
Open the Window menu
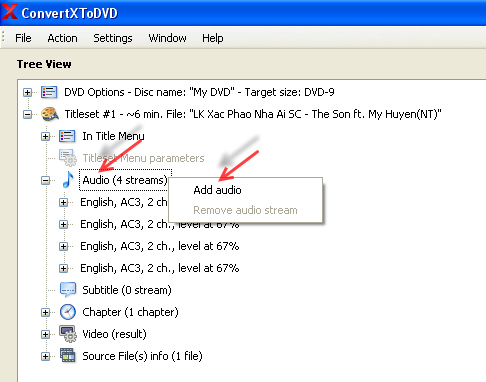(167, 38)
